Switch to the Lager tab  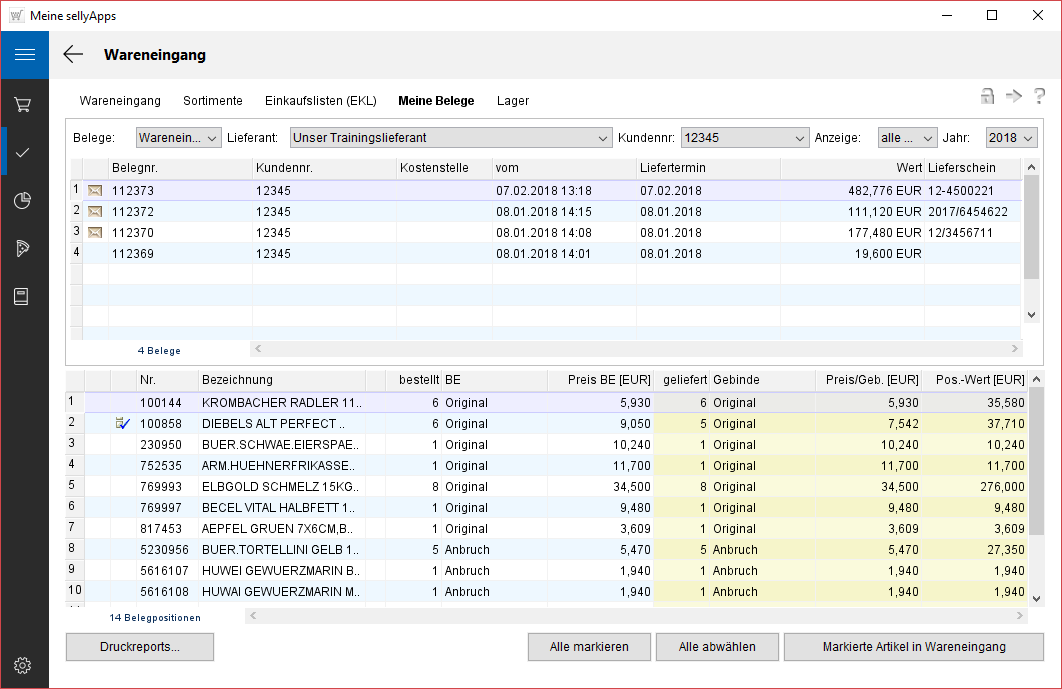pyautogui.click(x=513, y=101)
